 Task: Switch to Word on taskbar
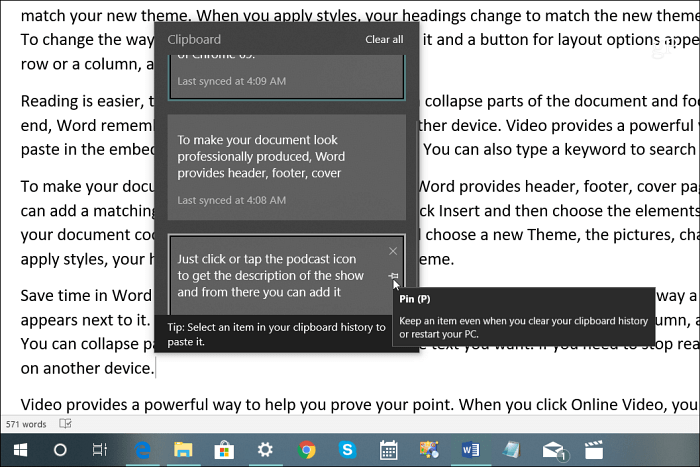(x=470, y=450)
